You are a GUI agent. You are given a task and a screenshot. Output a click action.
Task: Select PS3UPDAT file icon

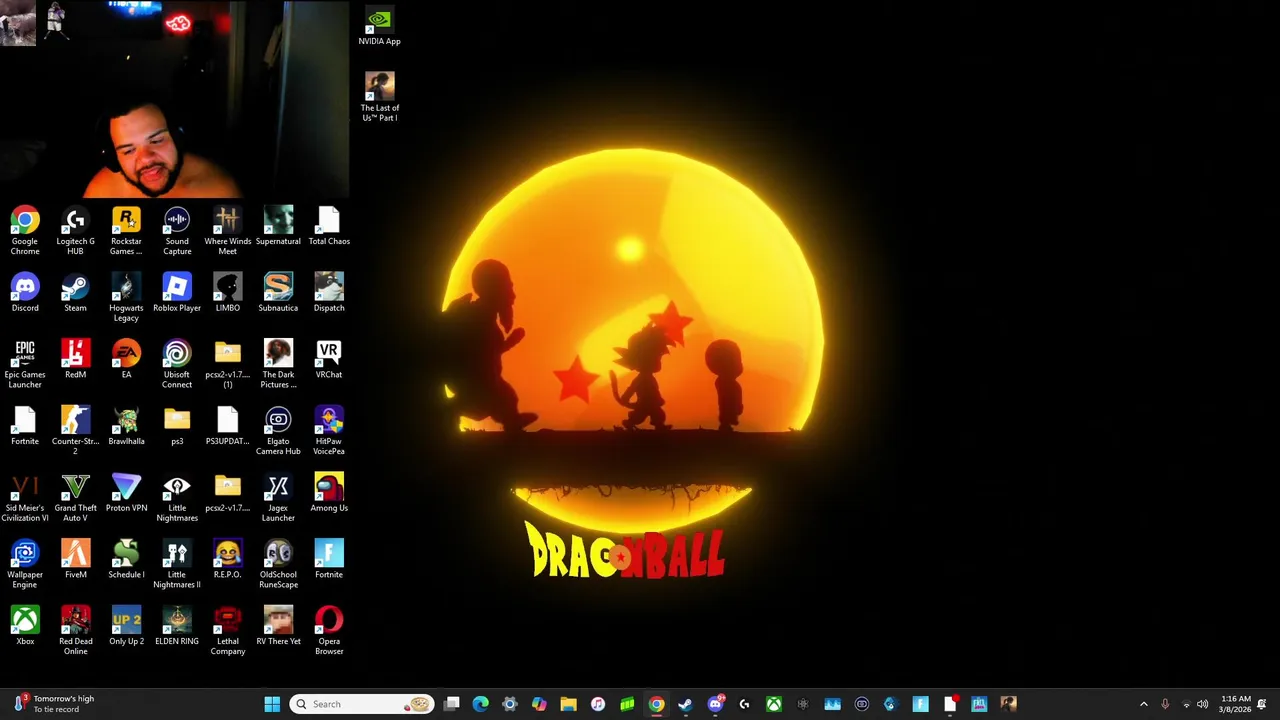click(x=227, y=426)
